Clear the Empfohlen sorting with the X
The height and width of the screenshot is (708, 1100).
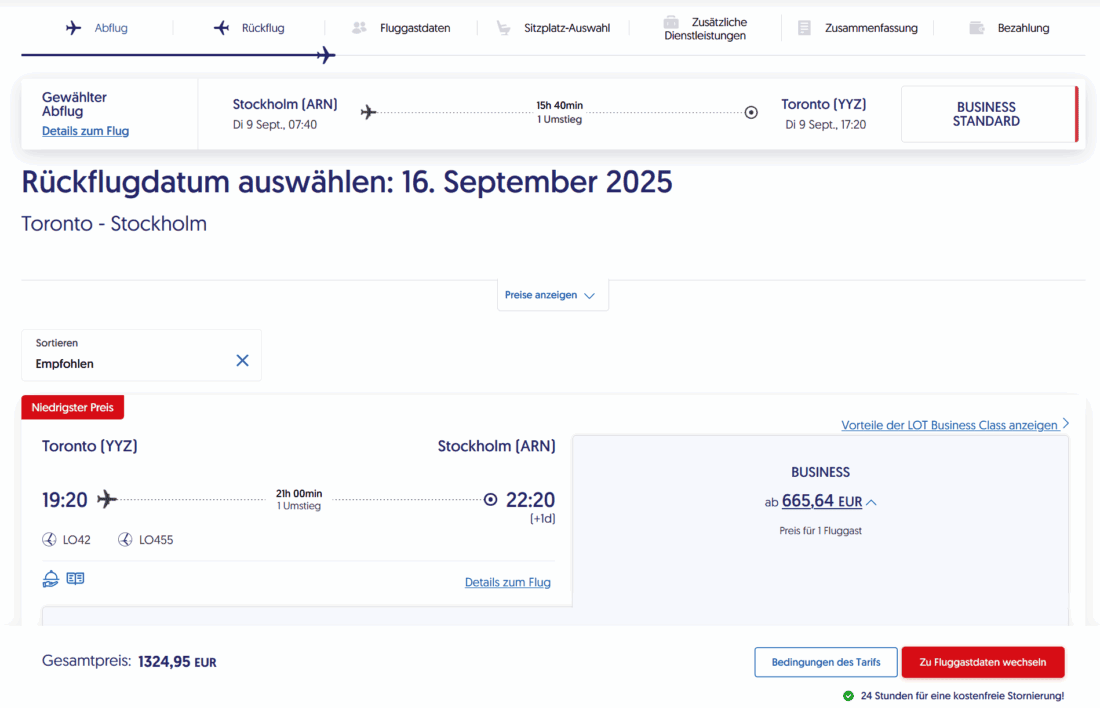pyautogui.click(x=242, y=360)
